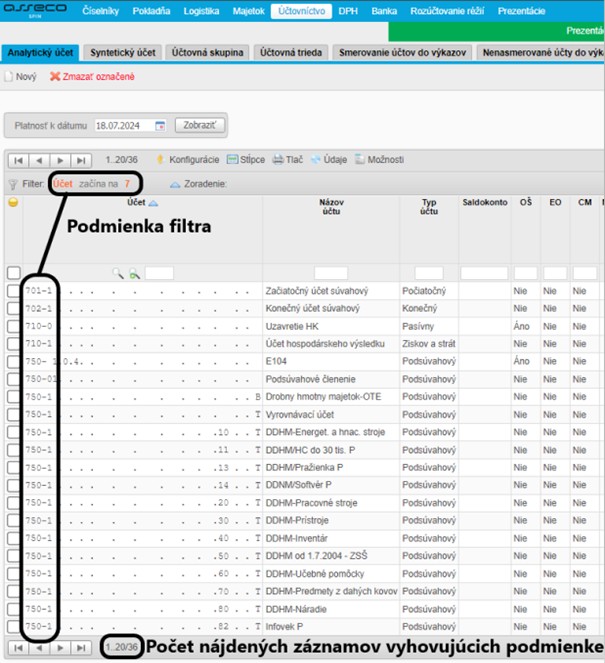Tick the checkbox for row 701-1
This screenshot has width=605, height=663.
pyautogui.click(x=13, y=291)
